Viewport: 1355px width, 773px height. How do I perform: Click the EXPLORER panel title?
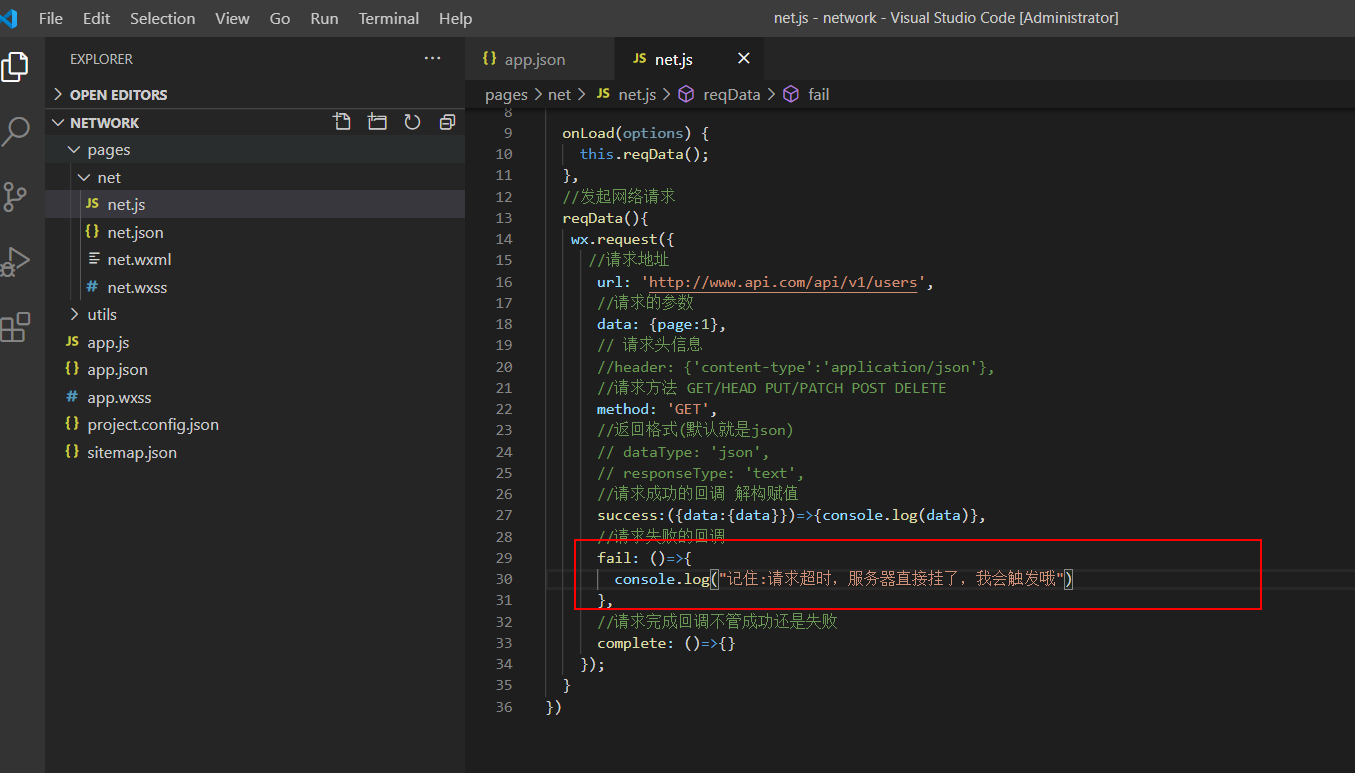pyautogui.click(x=101, y=59)
